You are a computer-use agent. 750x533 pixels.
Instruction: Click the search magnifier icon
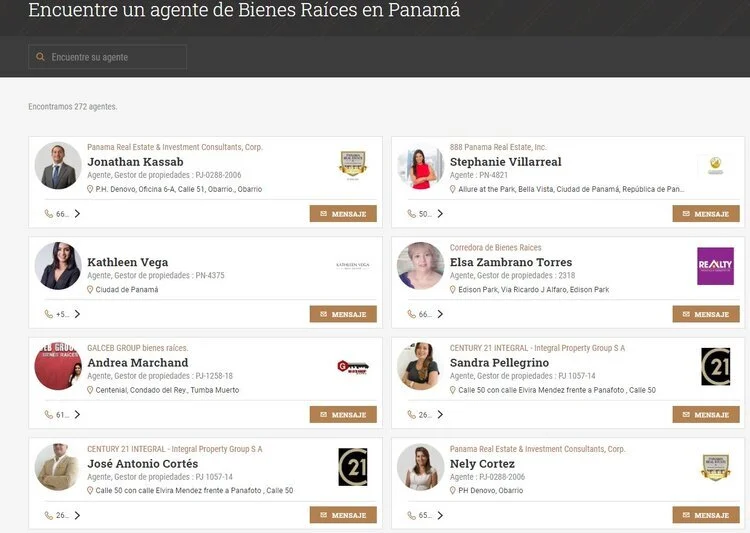point(40,57)
